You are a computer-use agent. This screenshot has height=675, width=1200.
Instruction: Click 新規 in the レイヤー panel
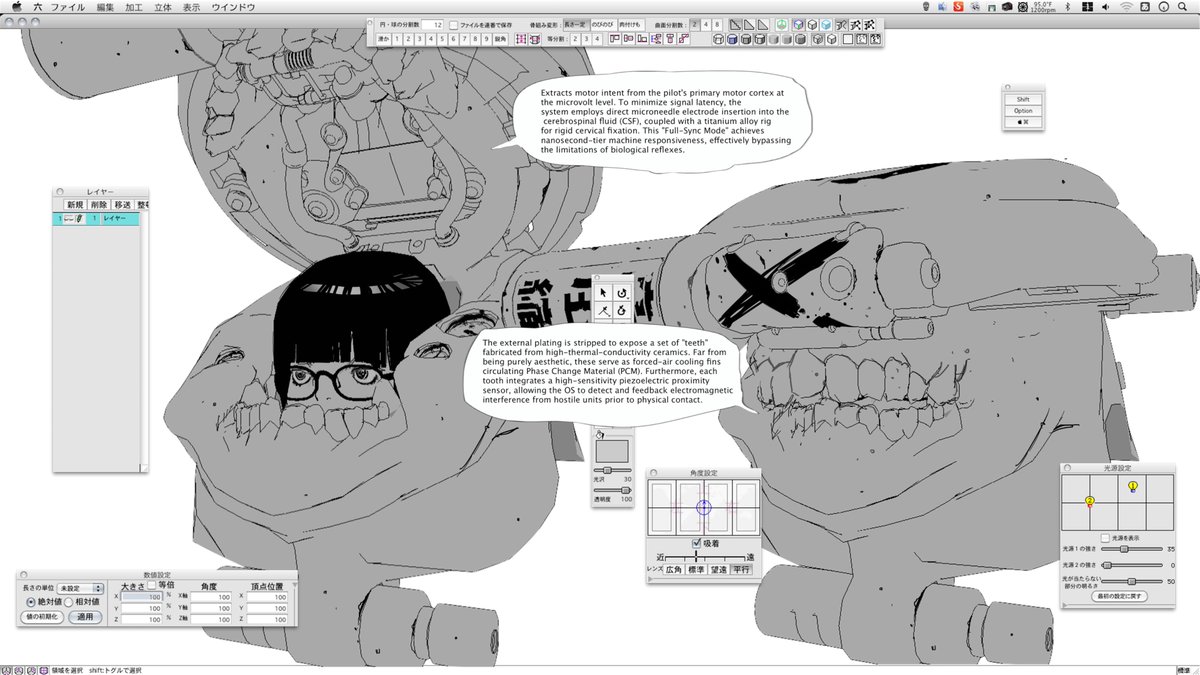click(x=75, y=205)
